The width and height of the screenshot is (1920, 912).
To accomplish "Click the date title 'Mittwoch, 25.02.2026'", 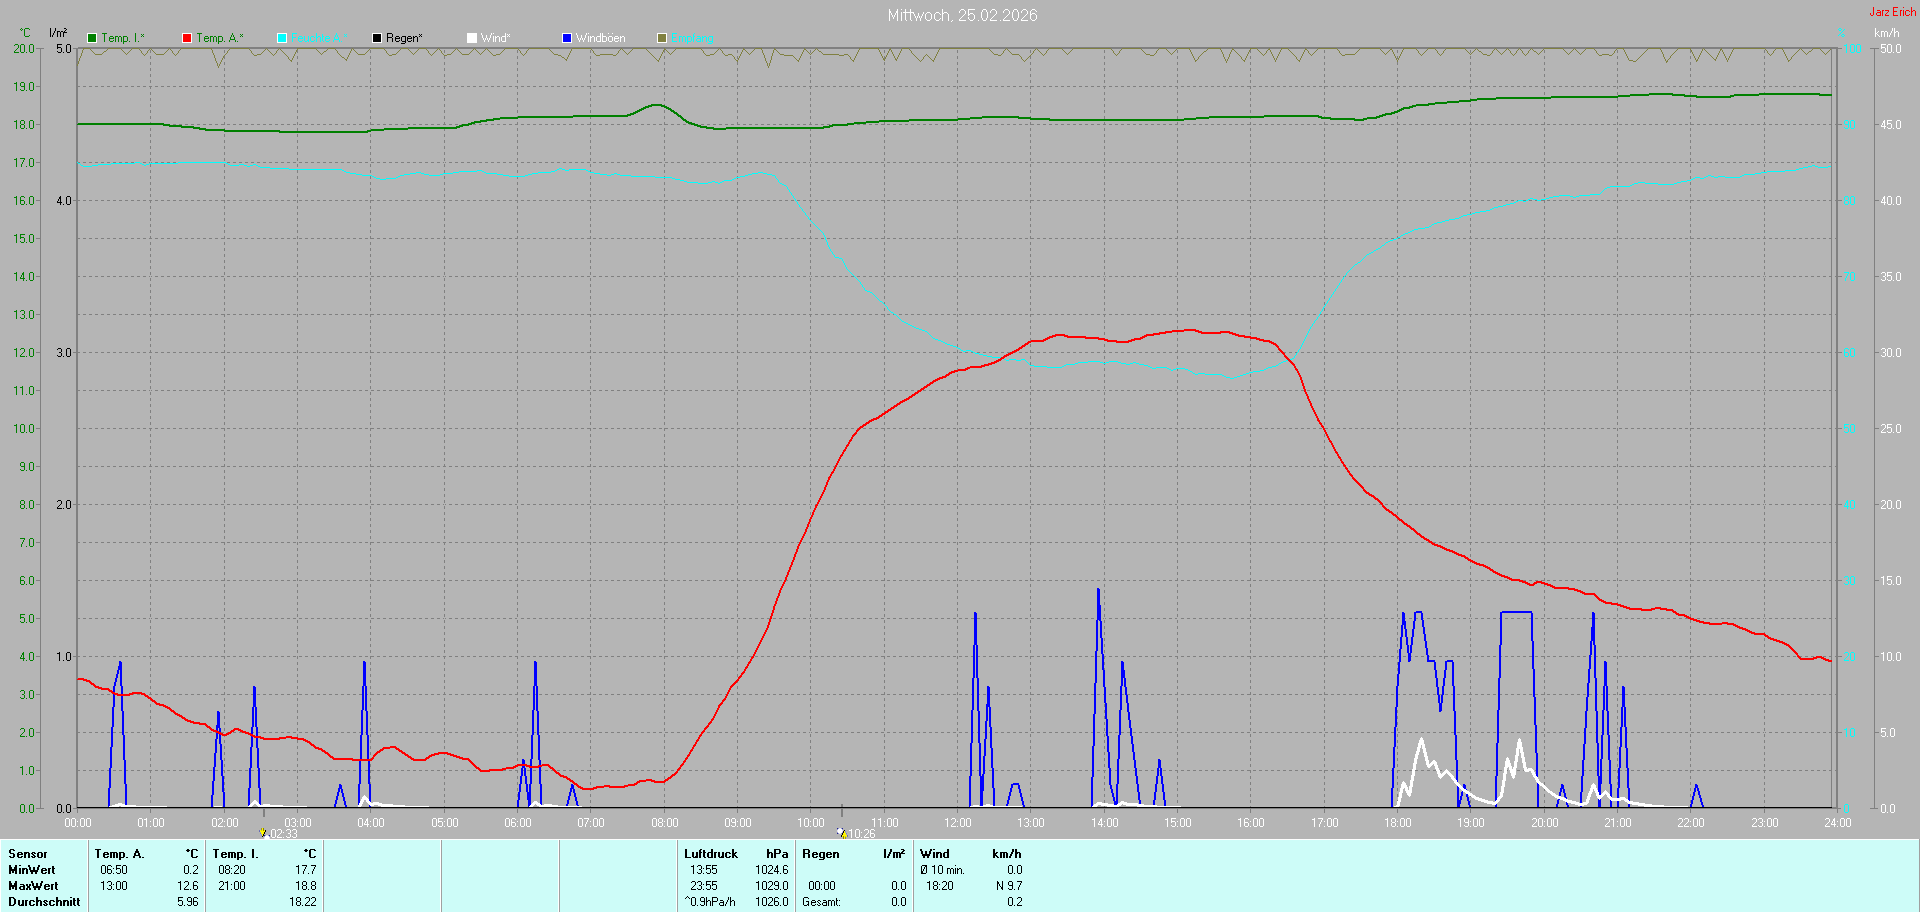I will [963, 15].
